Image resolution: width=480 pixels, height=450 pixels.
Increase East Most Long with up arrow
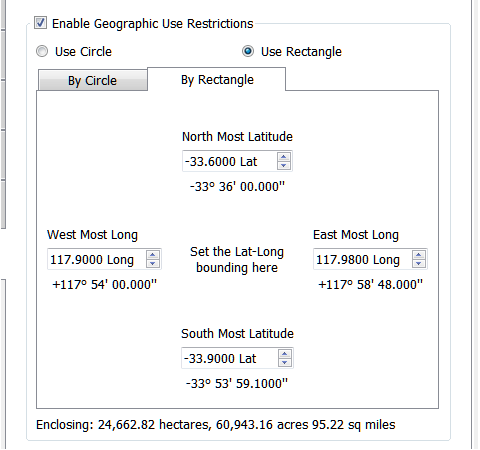(418, 255)
